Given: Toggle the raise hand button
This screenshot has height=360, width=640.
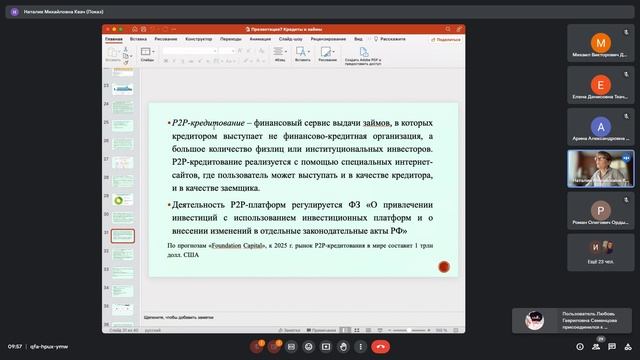Looking at the screenshot, I should tap(343, 347).
